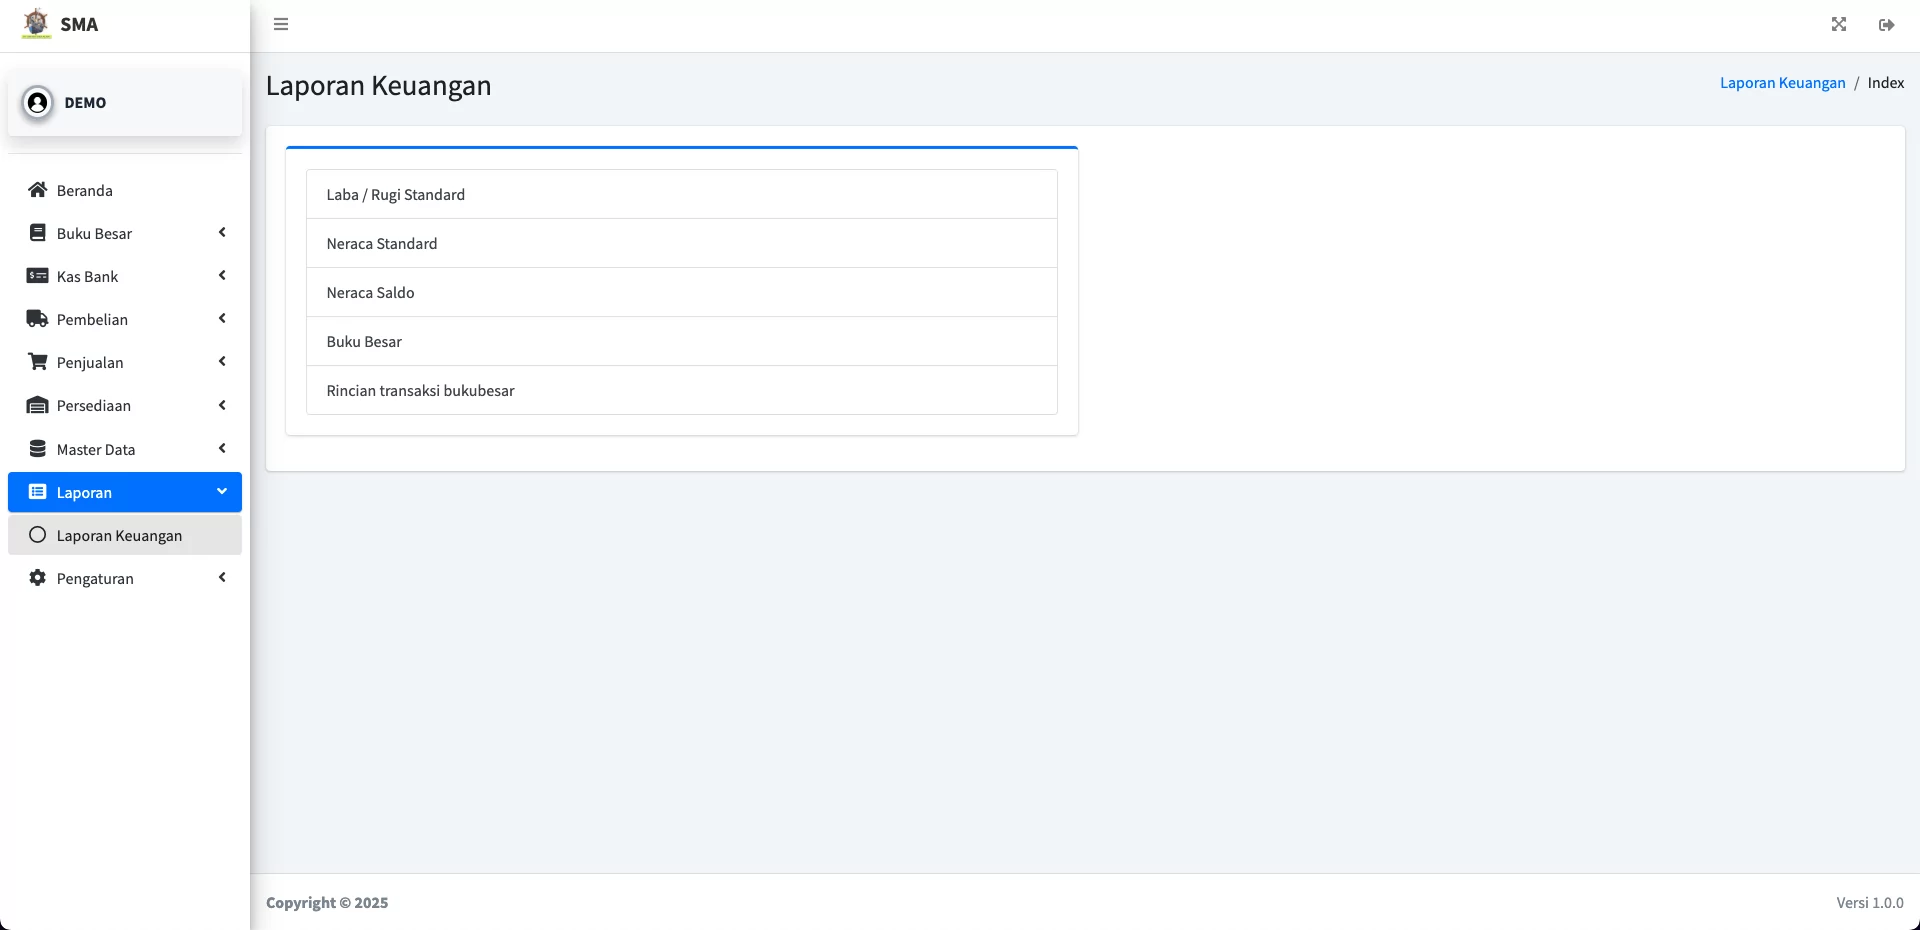Click the Laporan Keuangan breadcrumb link
The height and width of the screenshot is (930, 1920).
coord(1783,83)
